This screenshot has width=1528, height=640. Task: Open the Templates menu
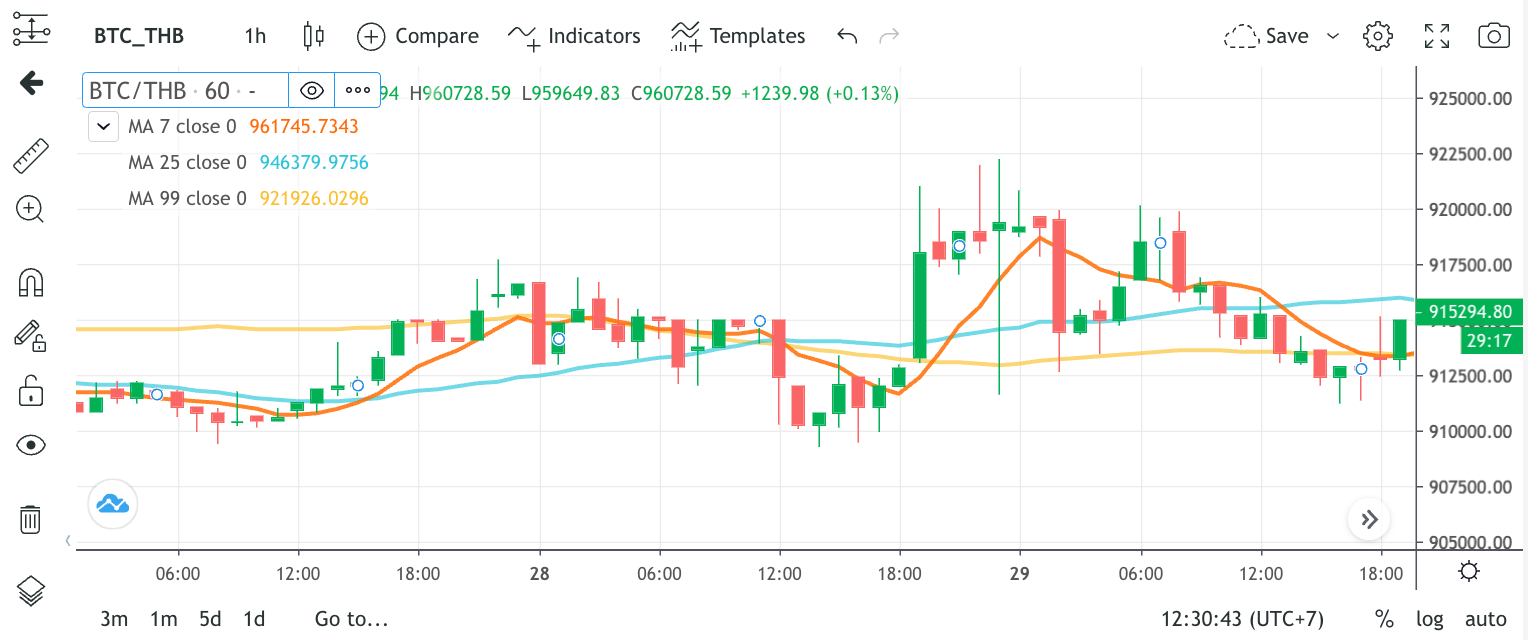(x=738, y=36)
